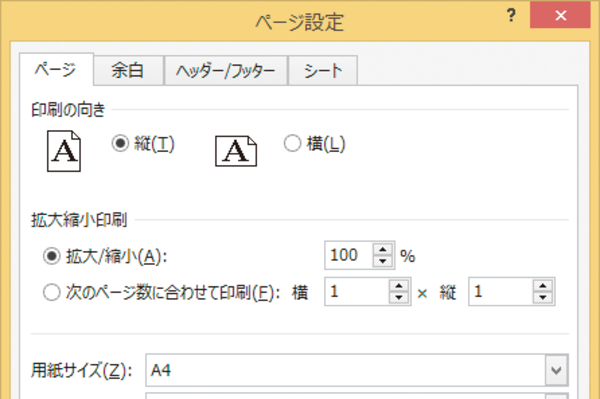Screen dimensions: 600x399
Task: Decrease 横 page count with down arrow
Action: (399, 298)
